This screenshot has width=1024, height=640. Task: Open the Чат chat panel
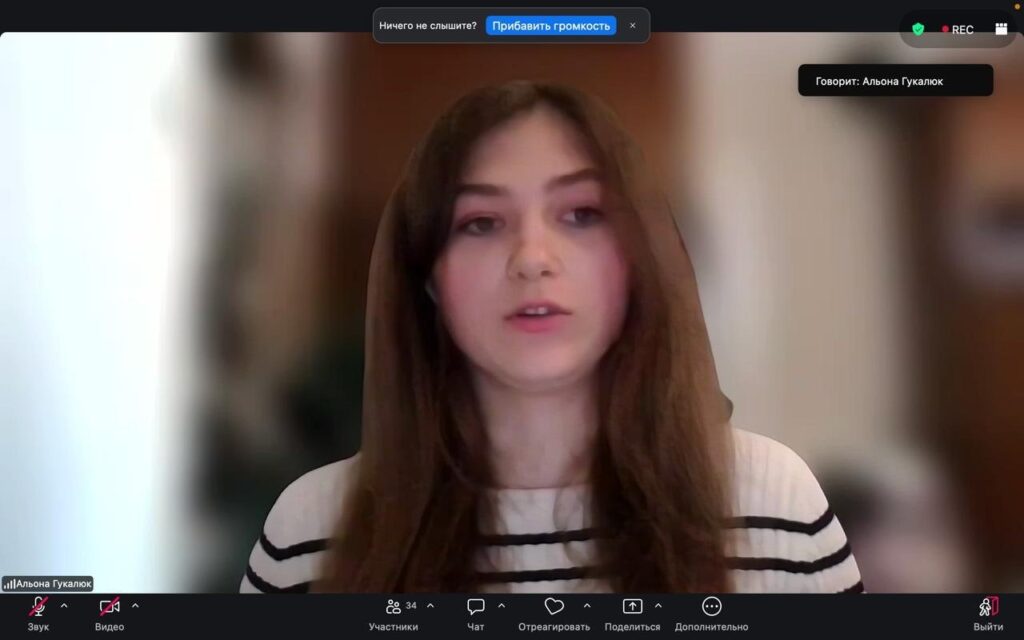476,607
